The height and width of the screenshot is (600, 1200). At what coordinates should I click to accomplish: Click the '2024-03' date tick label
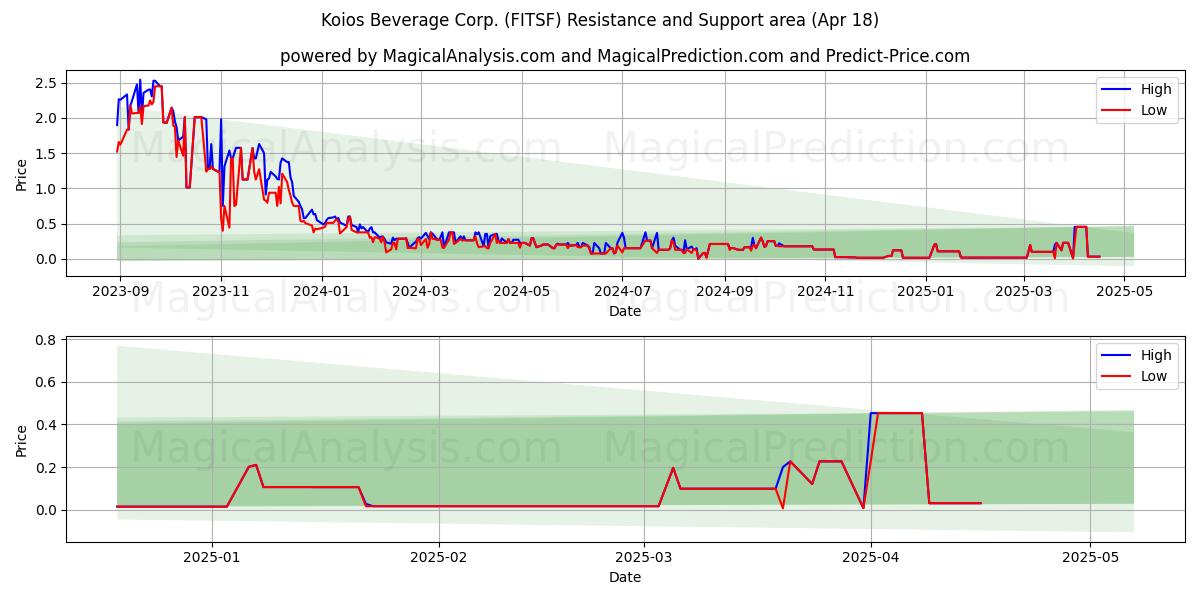click(x=421, y=291)
